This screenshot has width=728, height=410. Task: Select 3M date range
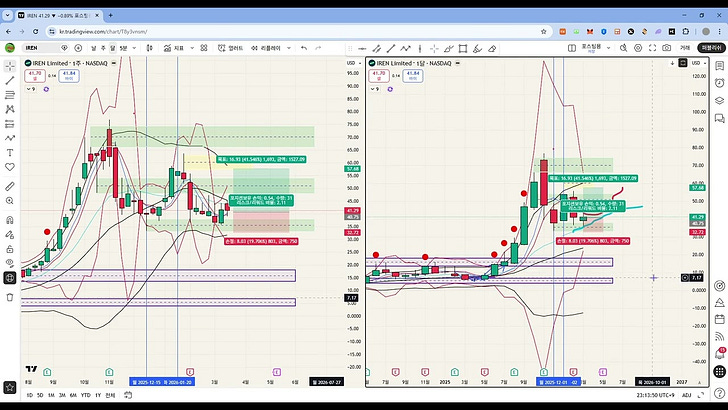pos(62,395)
